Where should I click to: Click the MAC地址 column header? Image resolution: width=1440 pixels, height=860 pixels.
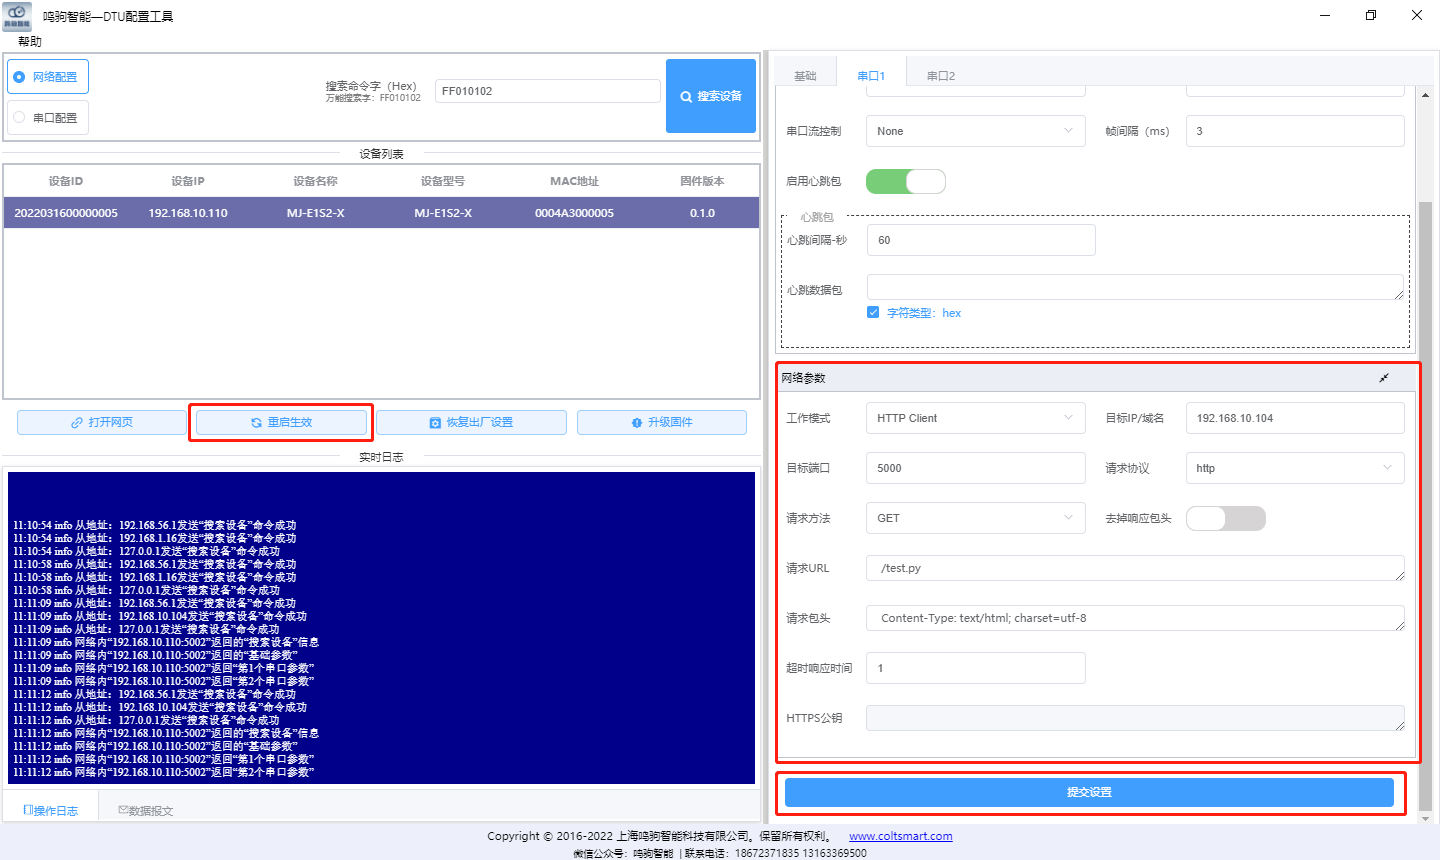point(574,181)
